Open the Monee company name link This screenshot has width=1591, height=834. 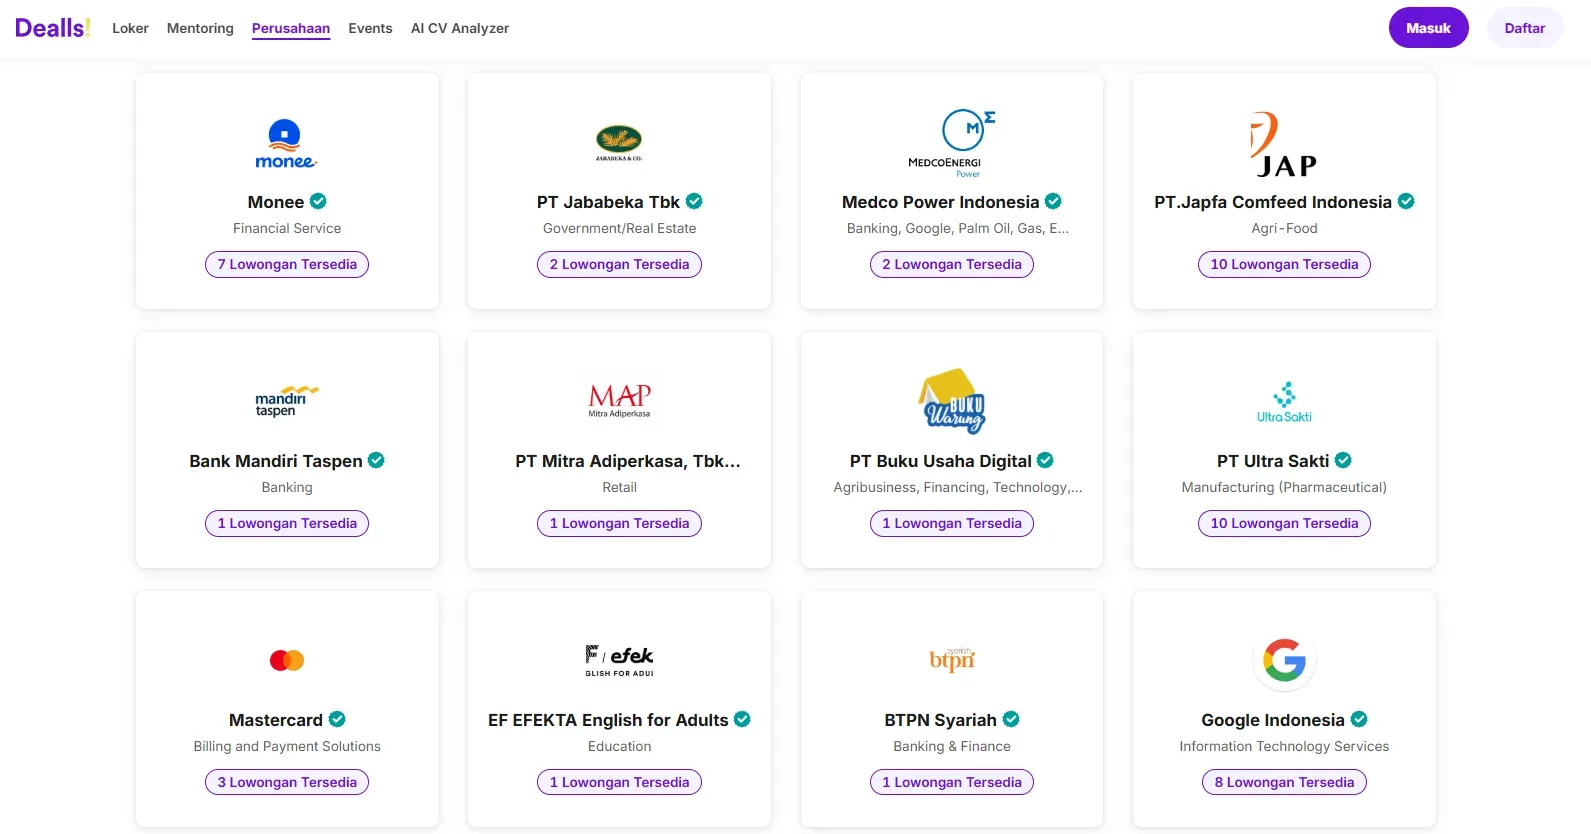click(x=276, y=202)
